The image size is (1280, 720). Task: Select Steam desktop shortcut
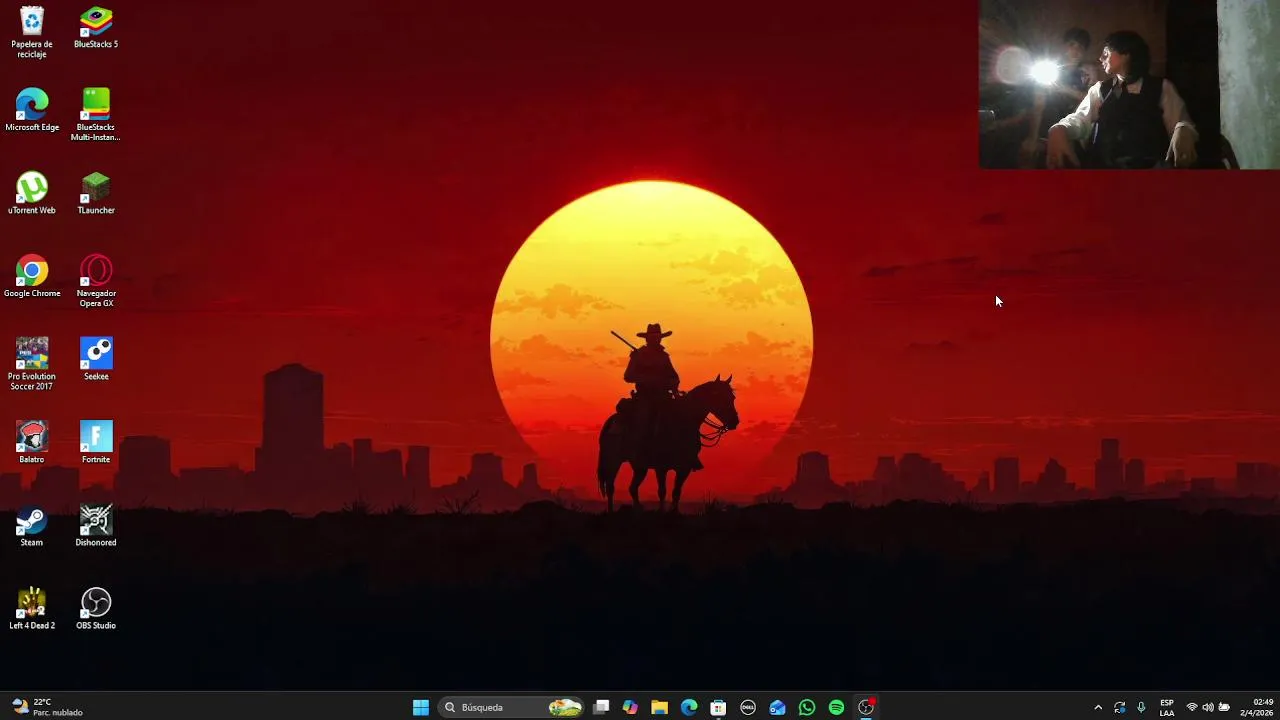32,526
